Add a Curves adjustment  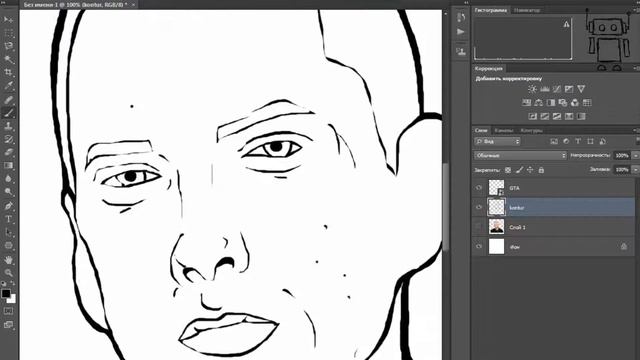tap(557, 89)
